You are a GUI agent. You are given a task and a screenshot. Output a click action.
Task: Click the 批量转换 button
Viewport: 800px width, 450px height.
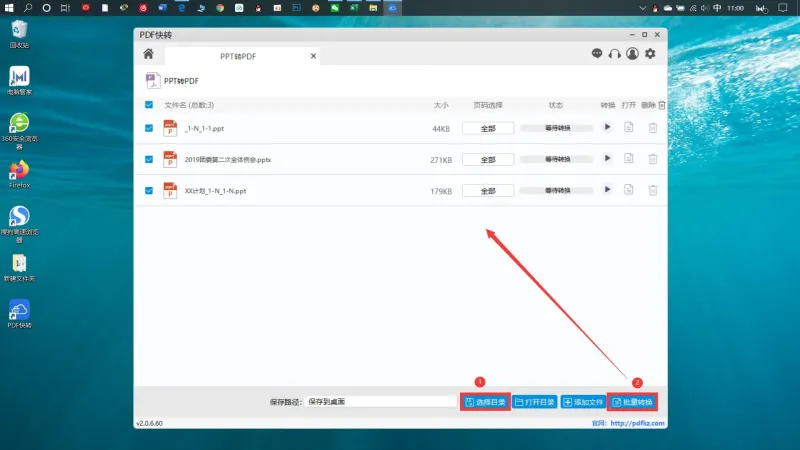pyautogui.click(x=632, y=402)
